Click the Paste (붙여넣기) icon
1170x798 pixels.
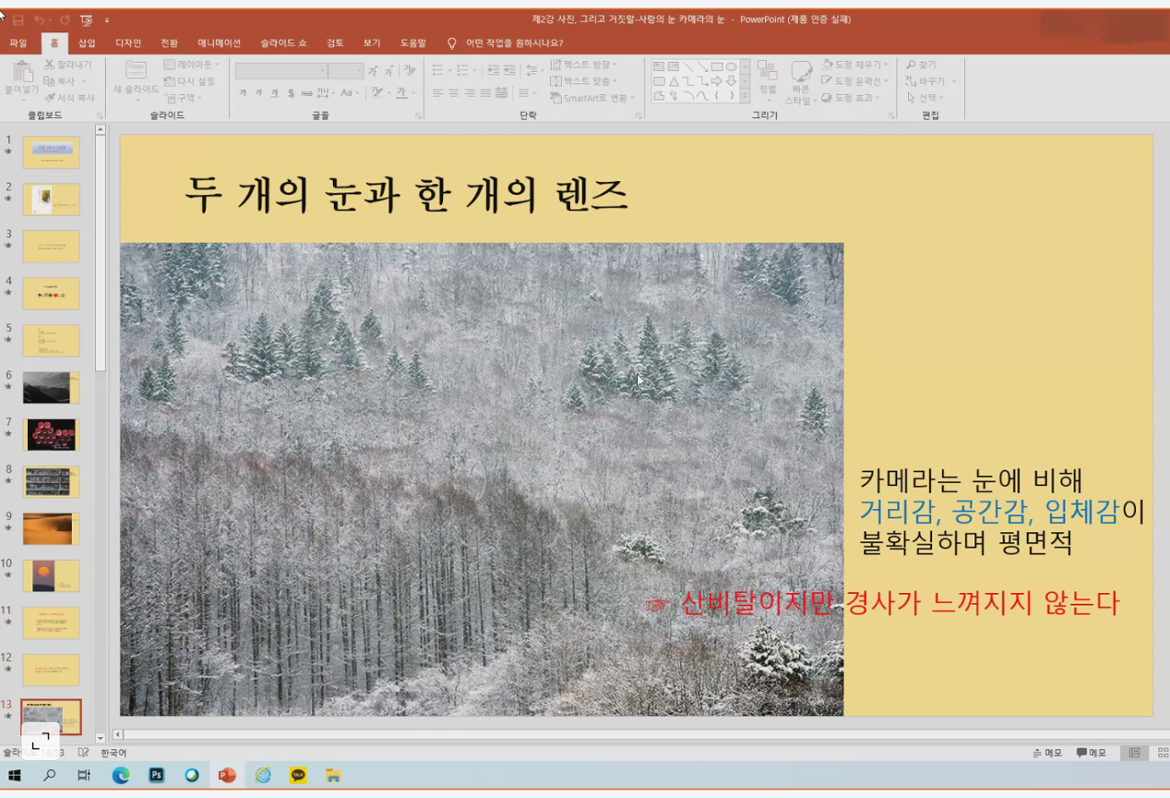coord(21,73)
